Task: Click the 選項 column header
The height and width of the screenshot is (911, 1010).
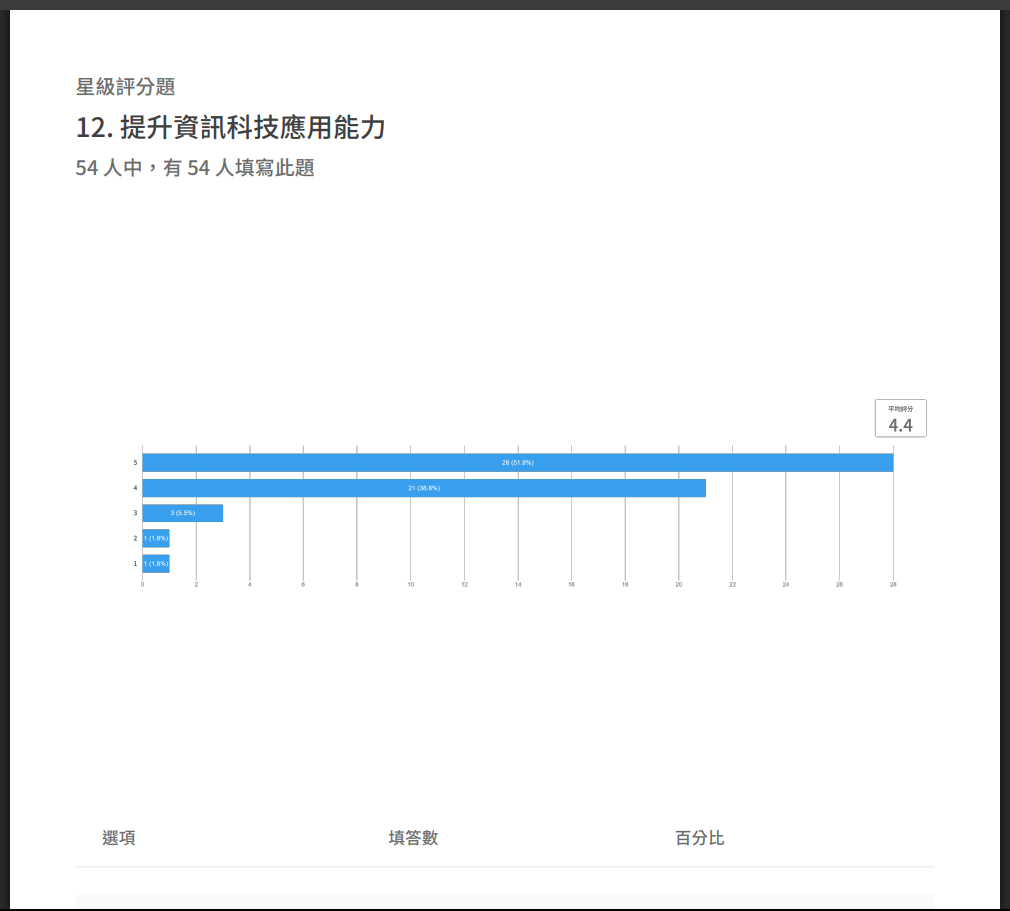Action: point(119,838)
